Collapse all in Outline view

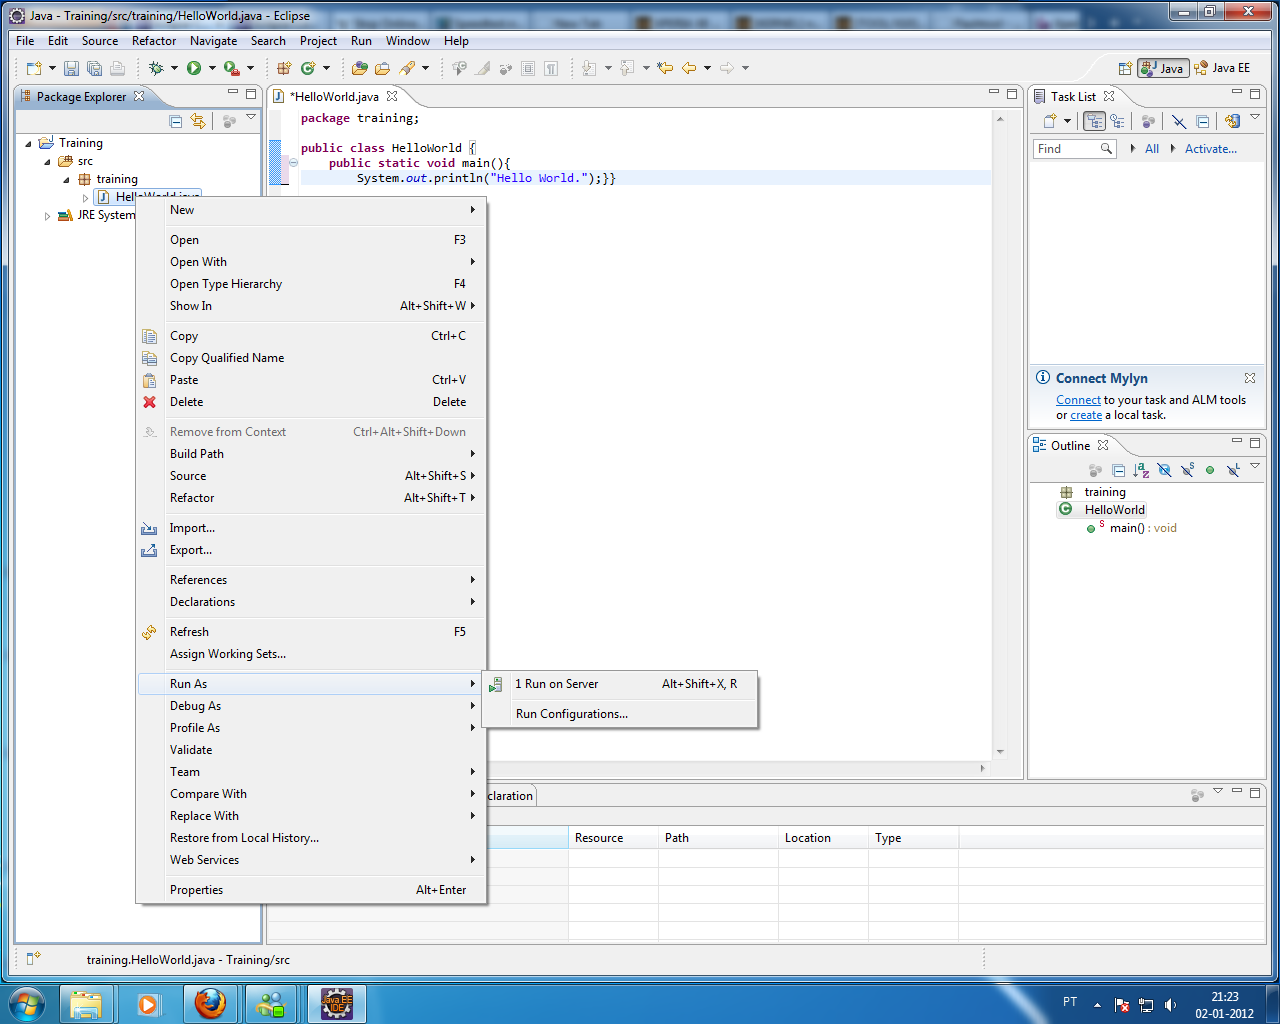tap(1118, 470)
